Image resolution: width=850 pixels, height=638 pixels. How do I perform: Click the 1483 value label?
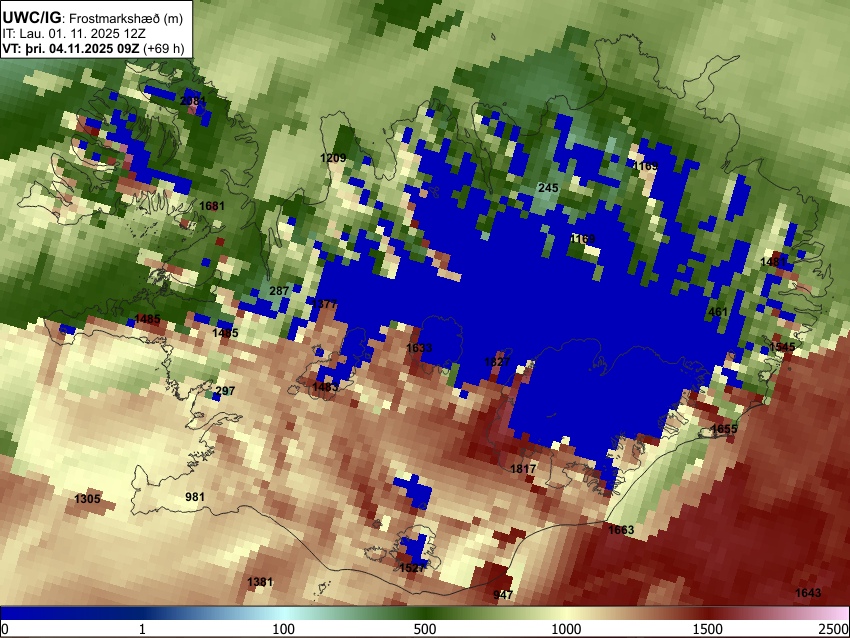point(325,387)
